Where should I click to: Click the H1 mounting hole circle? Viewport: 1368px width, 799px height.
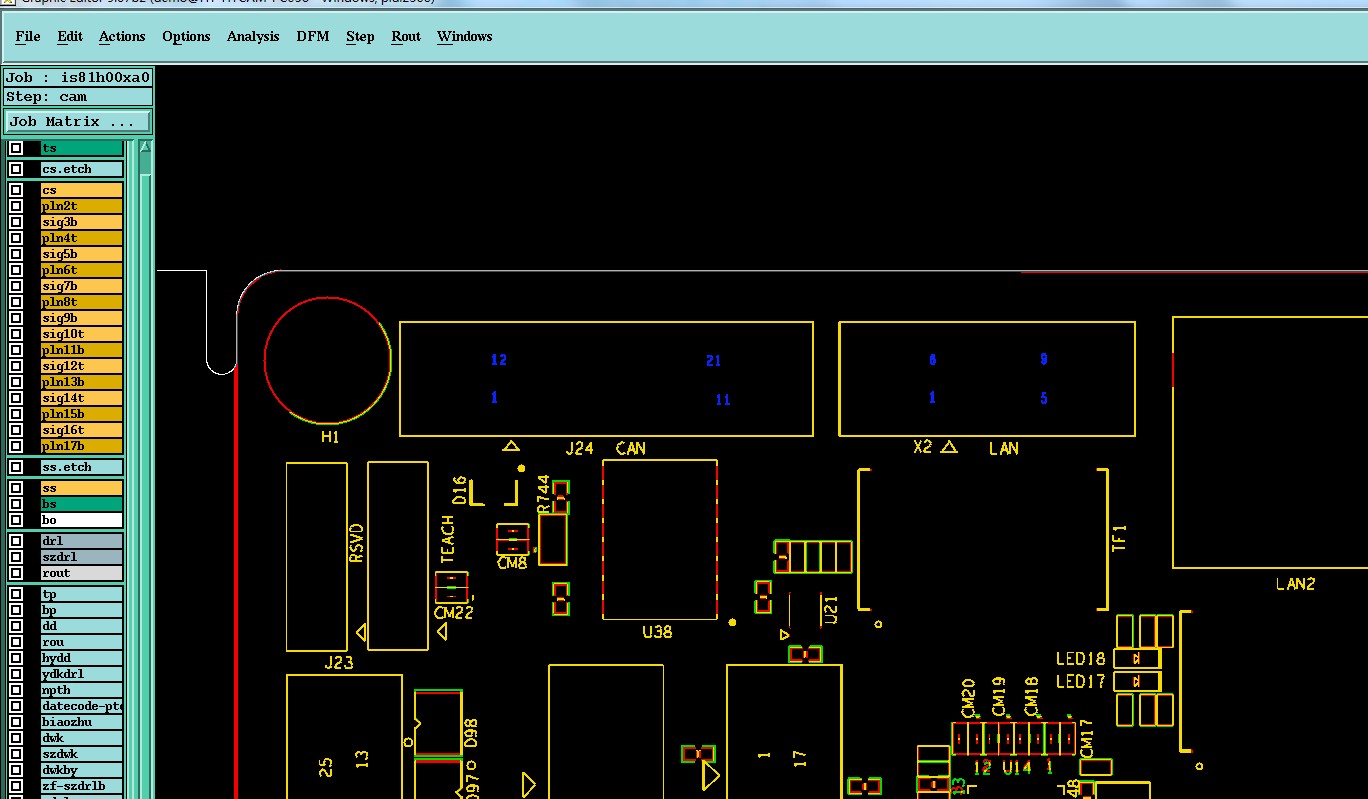click(x=327, y=360)
